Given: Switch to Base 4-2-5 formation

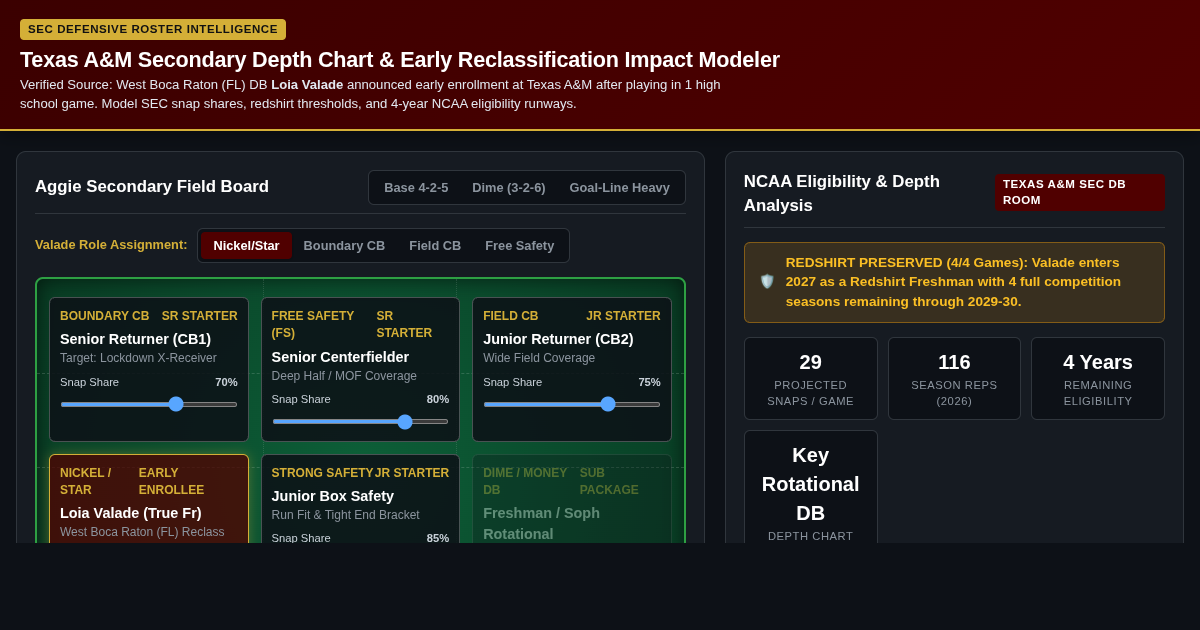Looking at the screenshot, I should tap(416, 187).
